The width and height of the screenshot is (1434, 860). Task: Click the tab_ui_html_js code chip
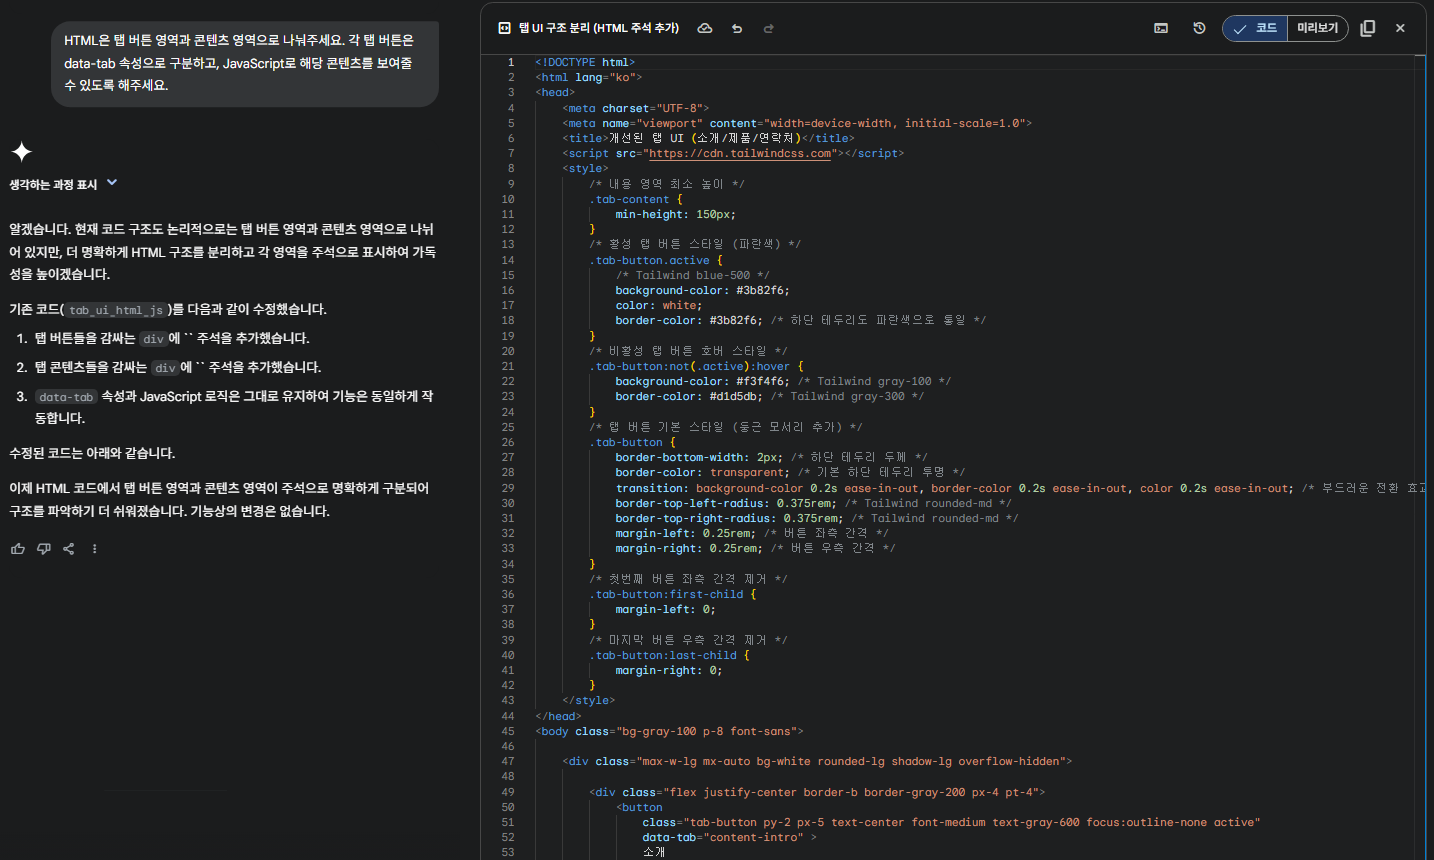(x=115, y=310)
